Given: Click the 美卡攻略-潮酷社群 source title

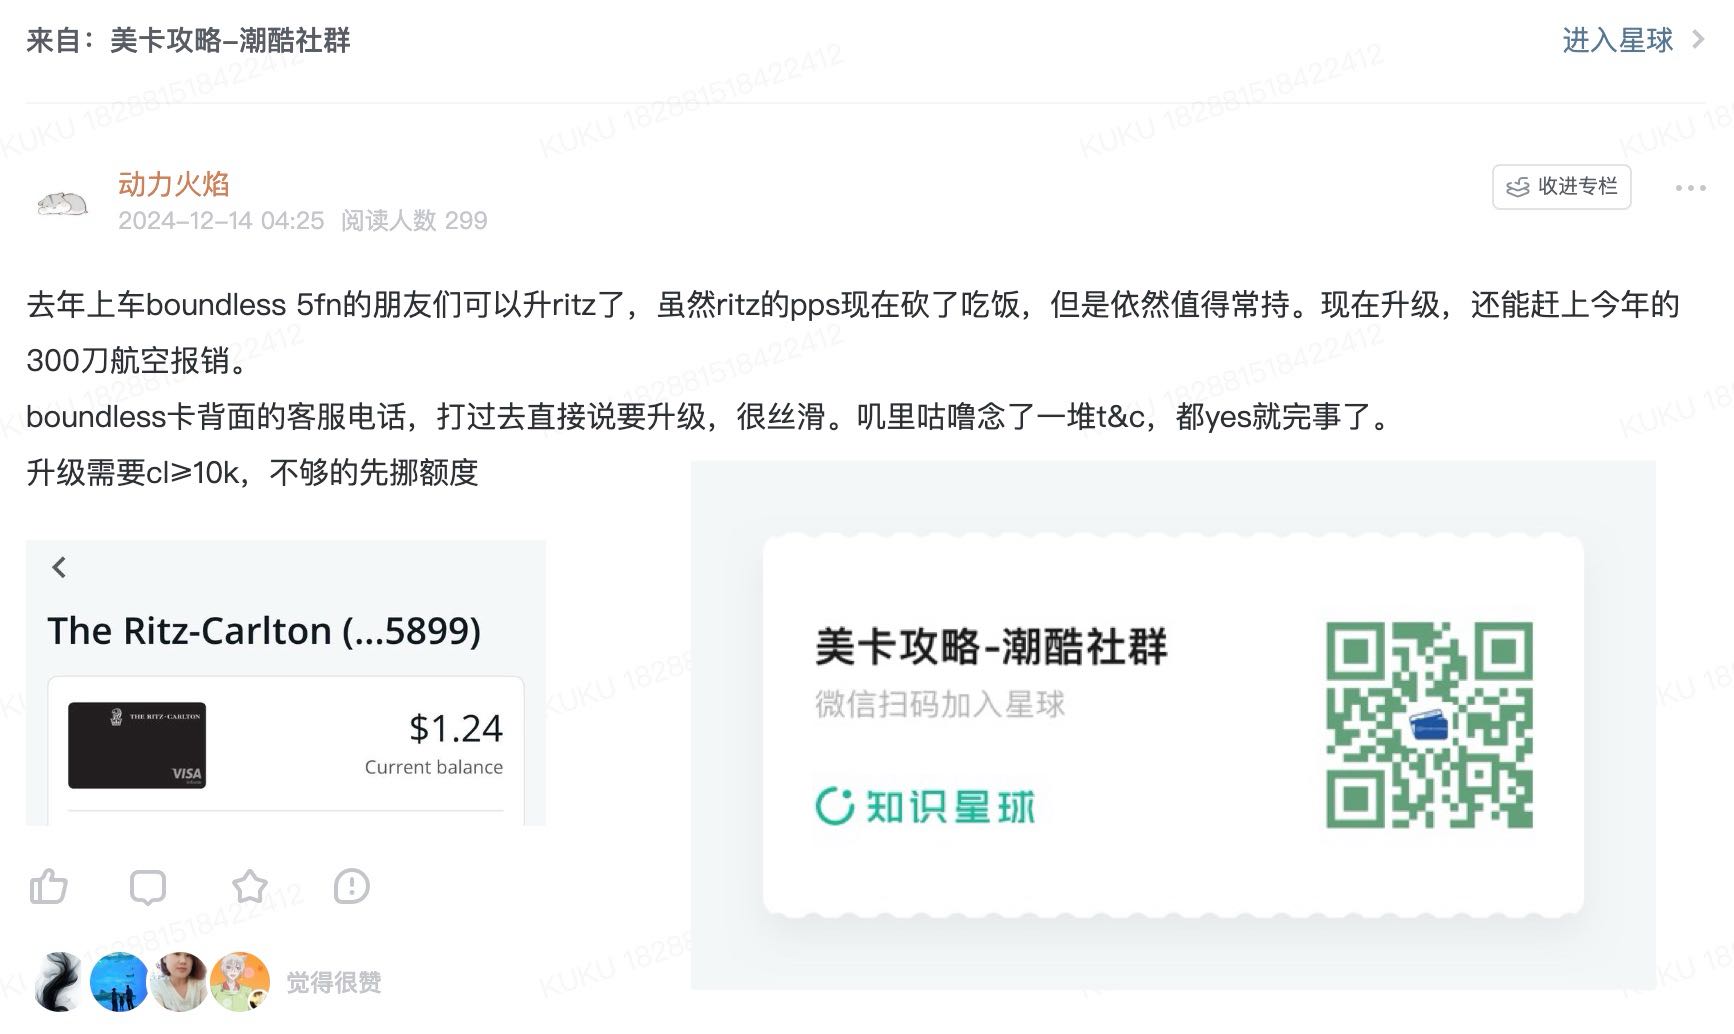Looking at the screenshot, I should [x=230, y=40].
